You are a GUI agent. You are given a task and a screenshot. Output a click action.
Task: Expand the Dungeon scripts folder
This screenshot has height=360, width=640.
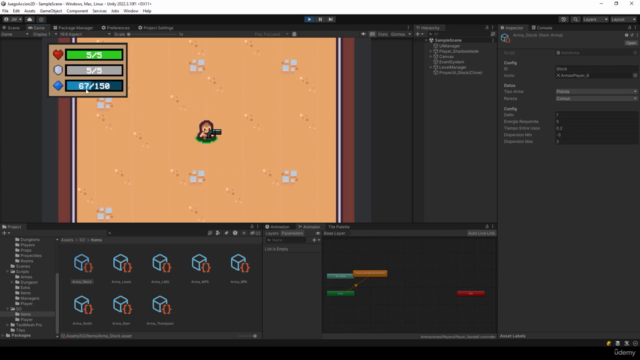click(x=12, y=282)
